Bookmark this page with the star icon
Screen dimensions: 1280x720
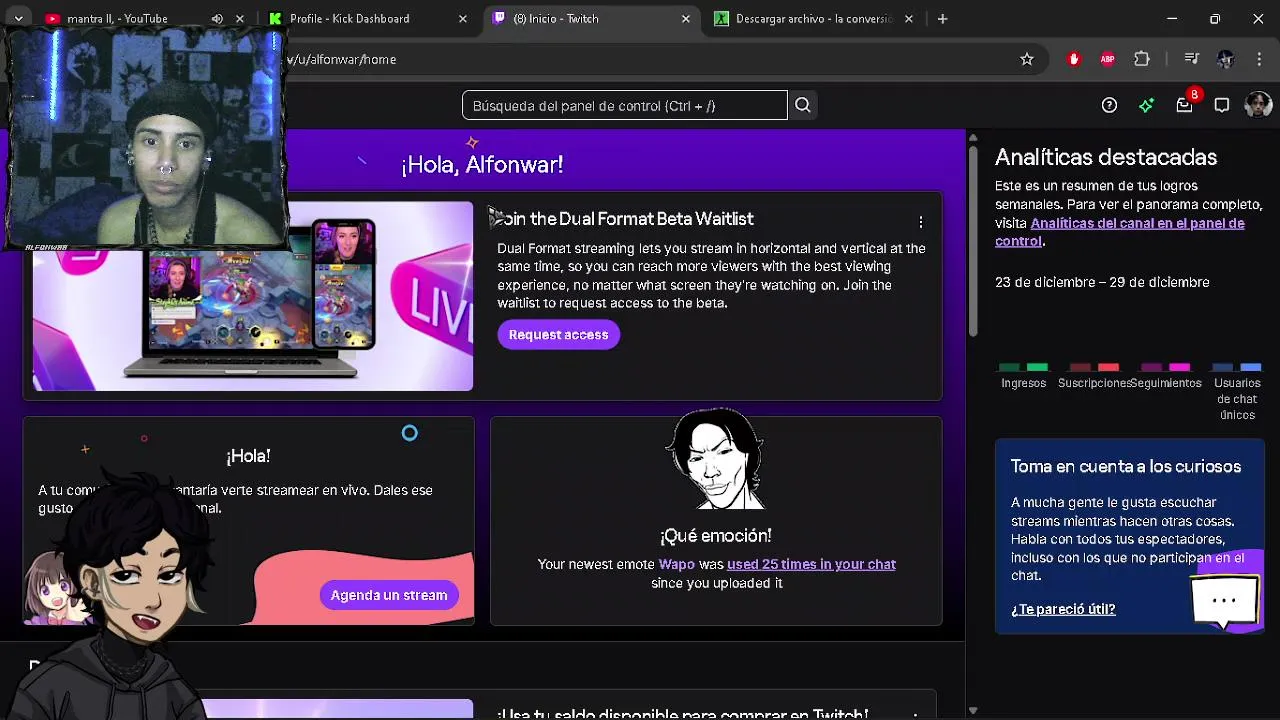[1027, 59]
